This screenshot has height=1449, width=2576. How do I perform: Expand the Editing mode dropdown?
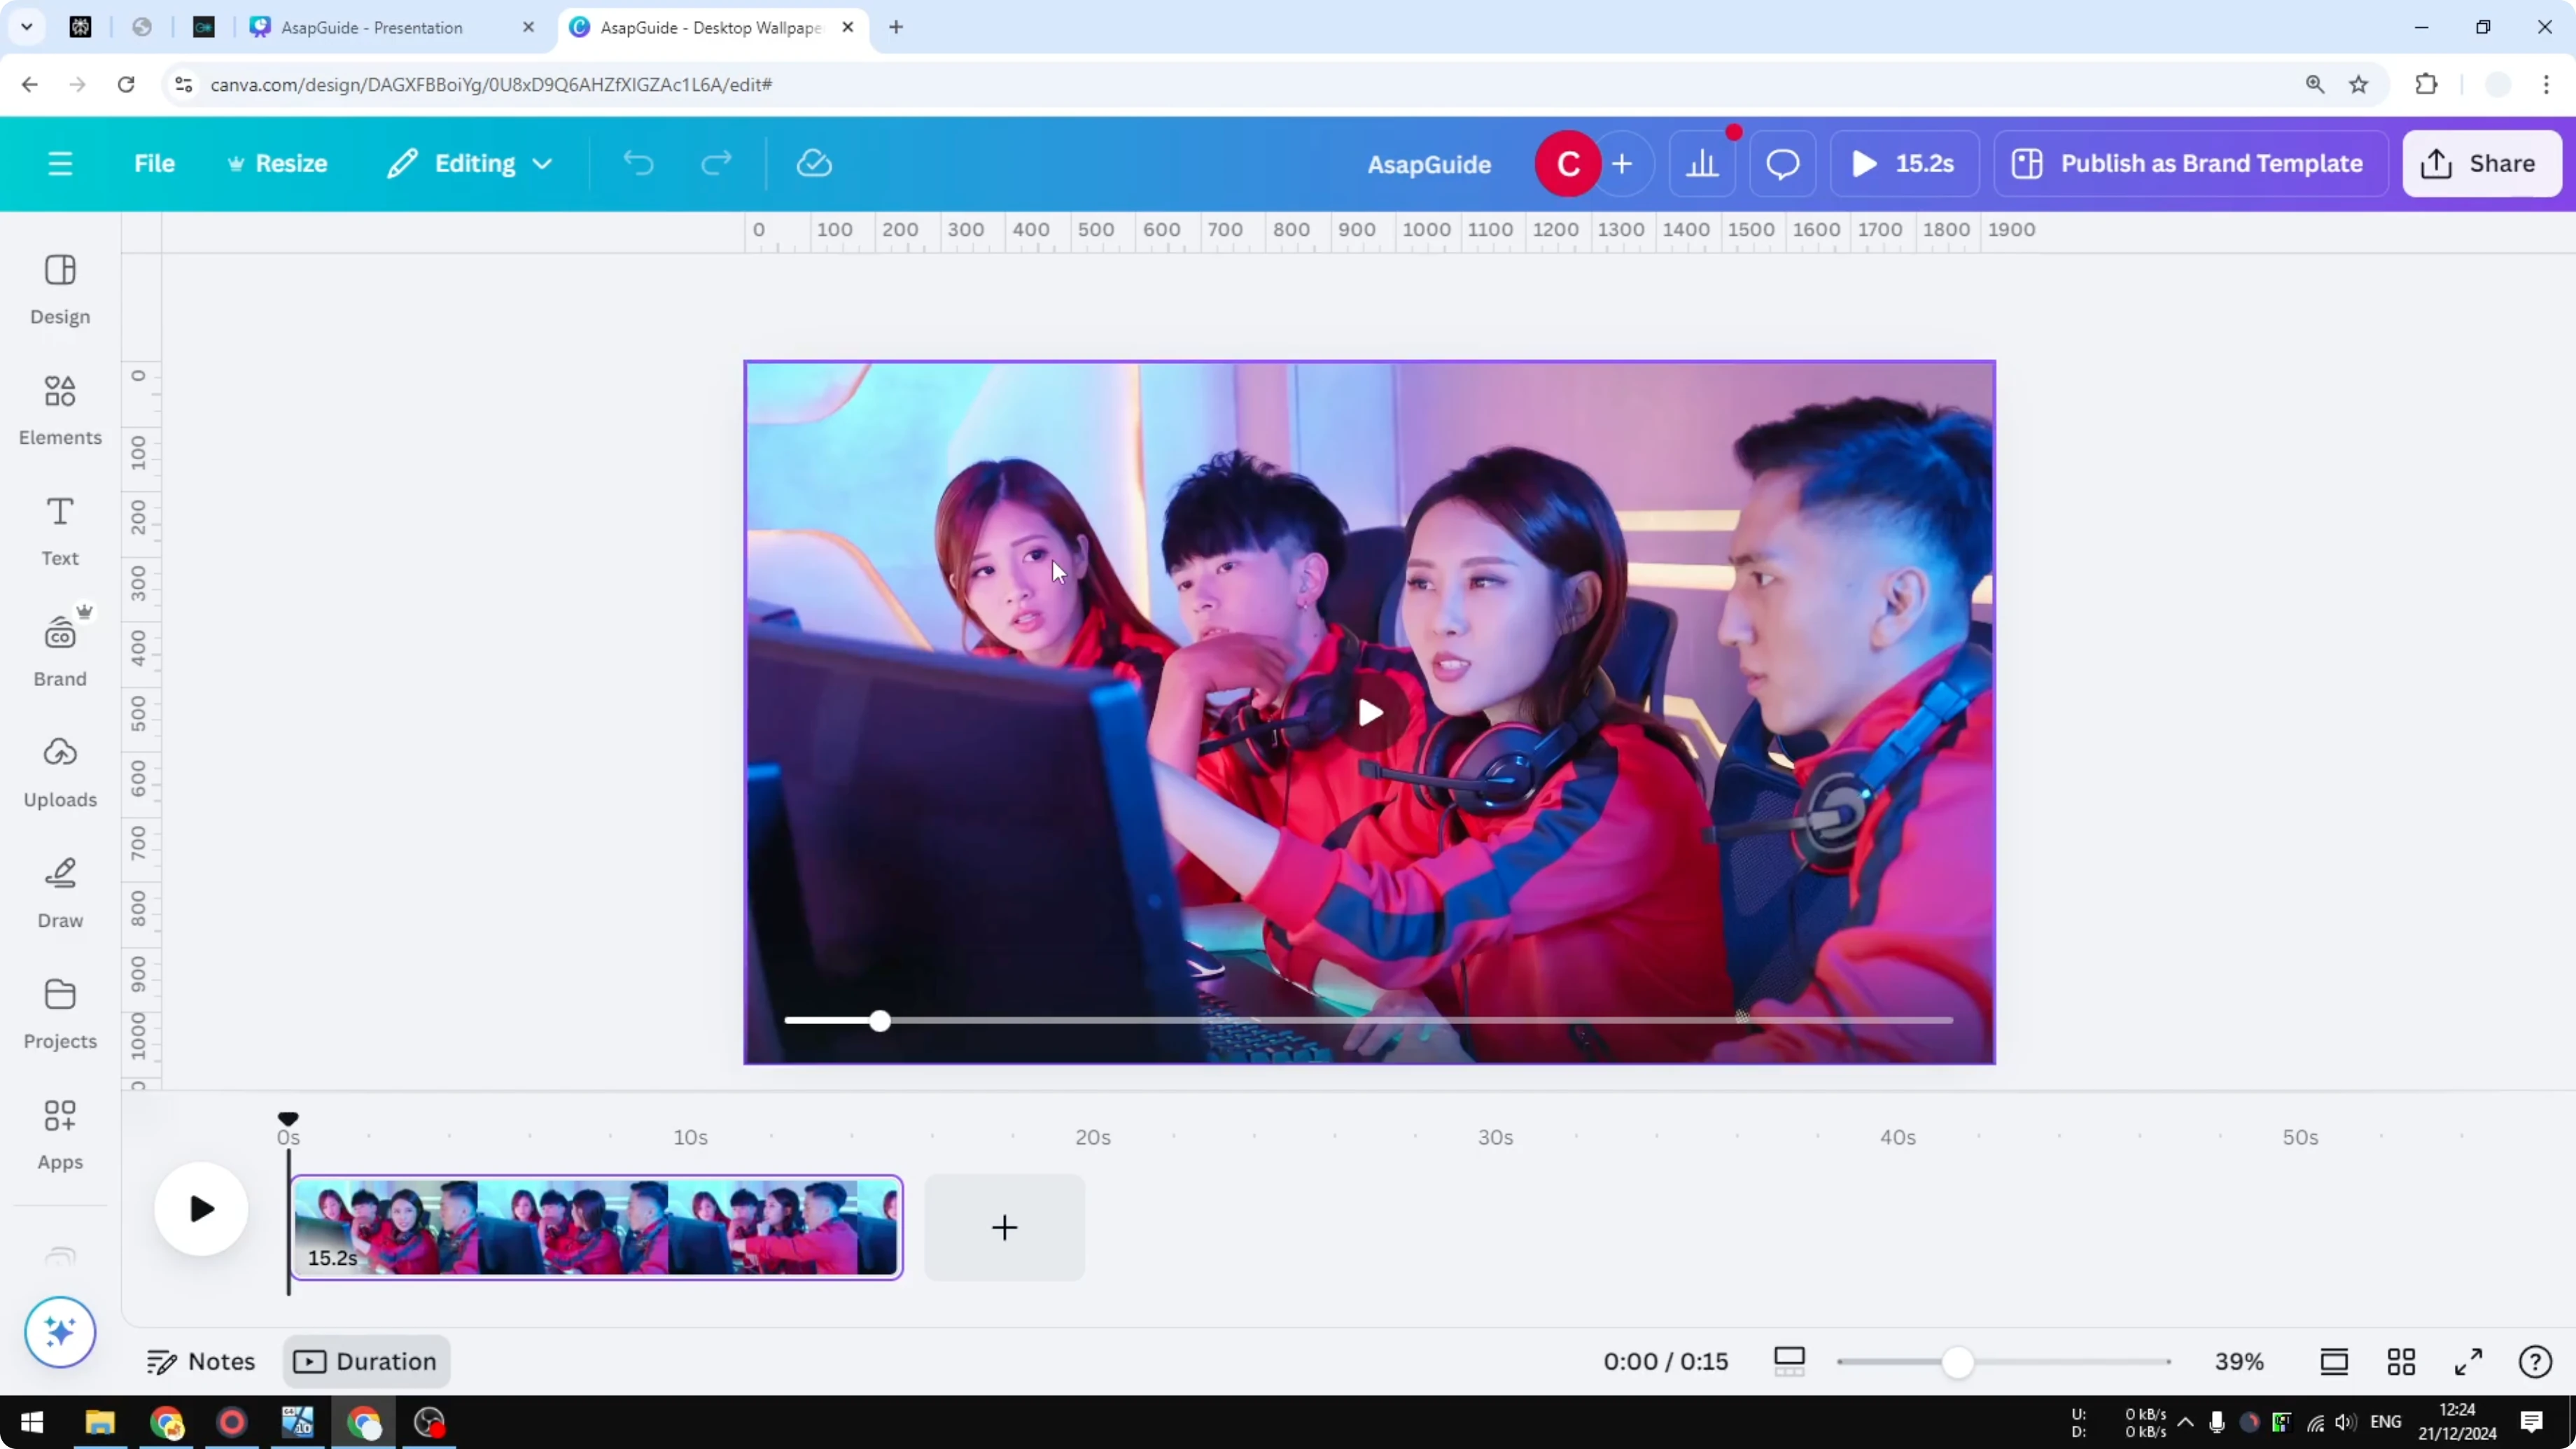click(x=468, y=163)
